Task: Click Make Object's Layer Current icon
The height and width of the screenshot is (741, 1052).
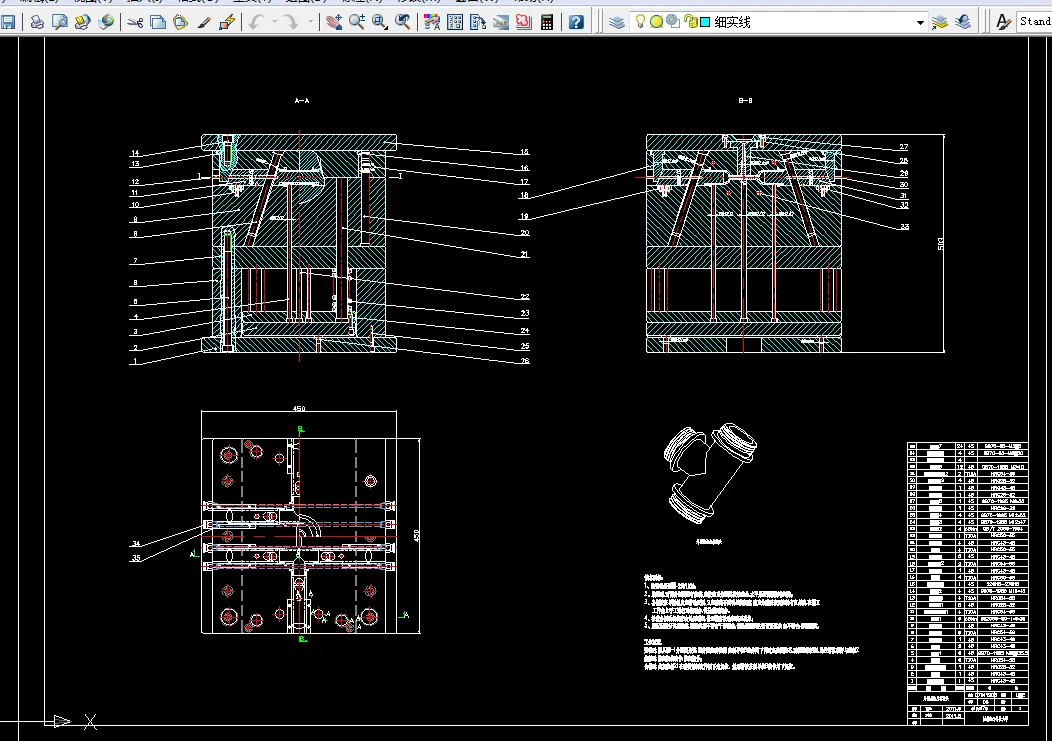Action: 939,22
